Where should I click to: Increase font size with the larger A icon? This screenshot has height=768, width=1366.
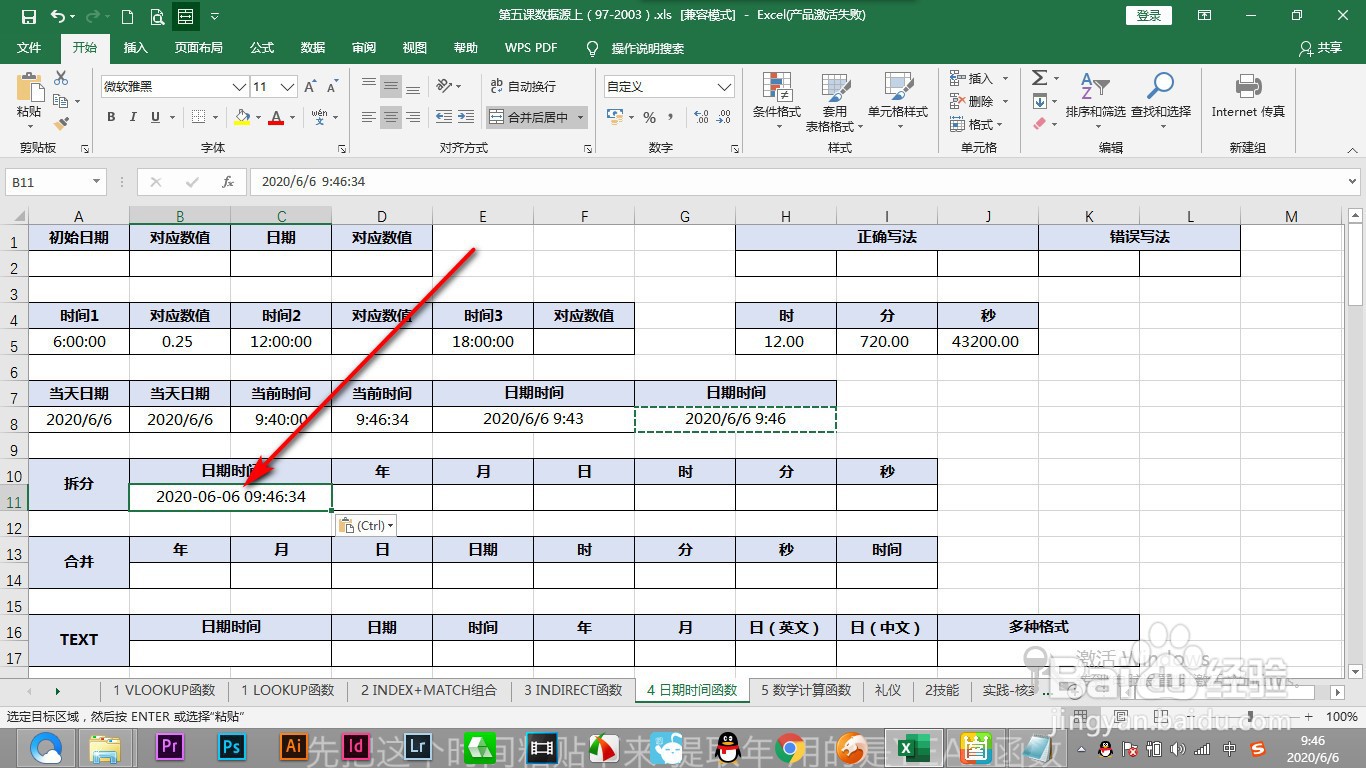(x=311, y=87)
